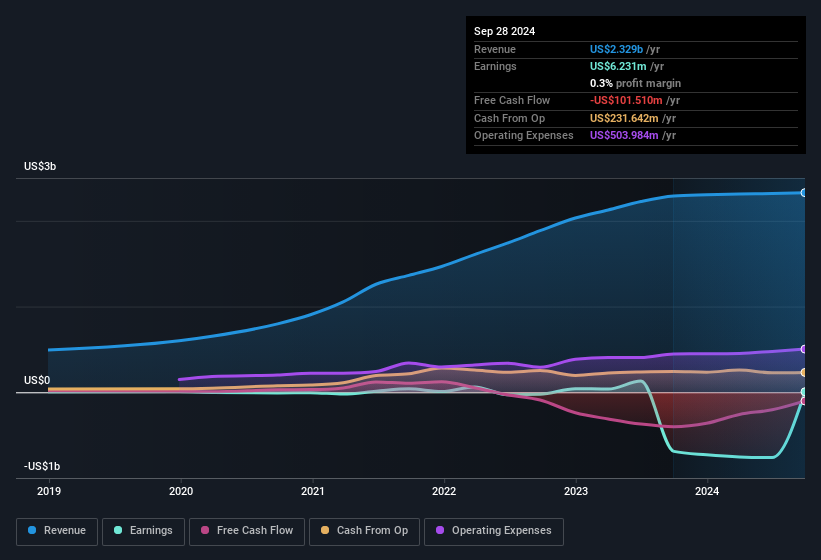Click the 2020 x-axis label
Viewport: 821px width, 560px height.
[x=181, y=491]
